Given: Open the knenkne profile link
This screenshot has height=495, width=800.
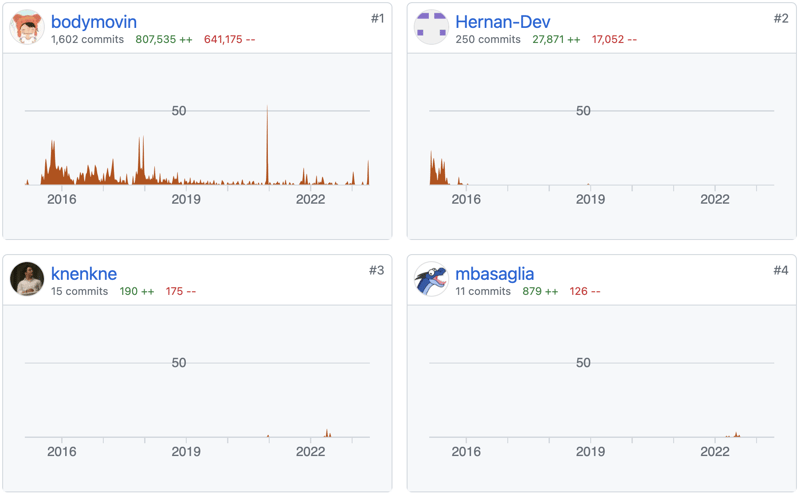Looking at the screenshot, I should pyautogui.click(x=84, y=273).
